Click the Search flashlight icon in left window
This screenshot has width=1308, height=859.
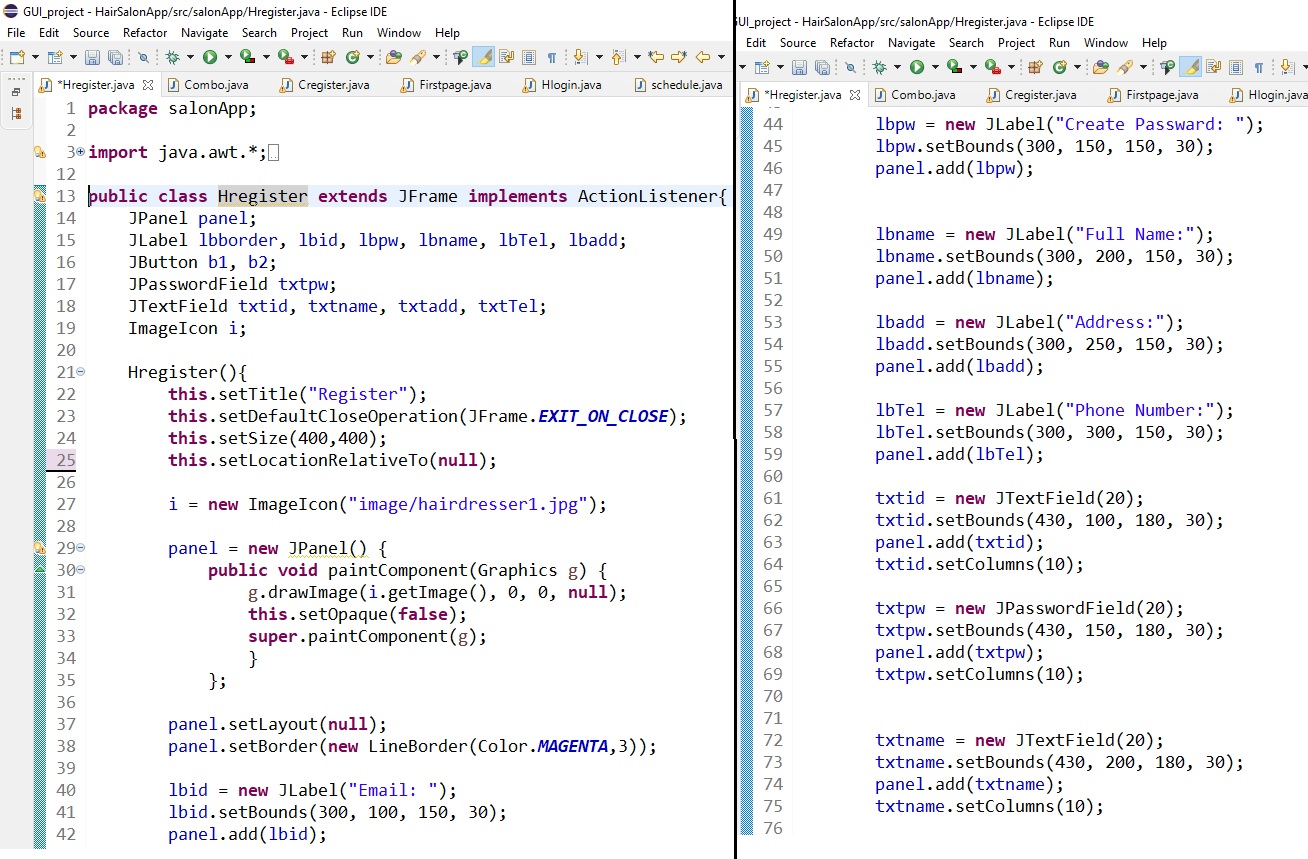coord(418,57)
